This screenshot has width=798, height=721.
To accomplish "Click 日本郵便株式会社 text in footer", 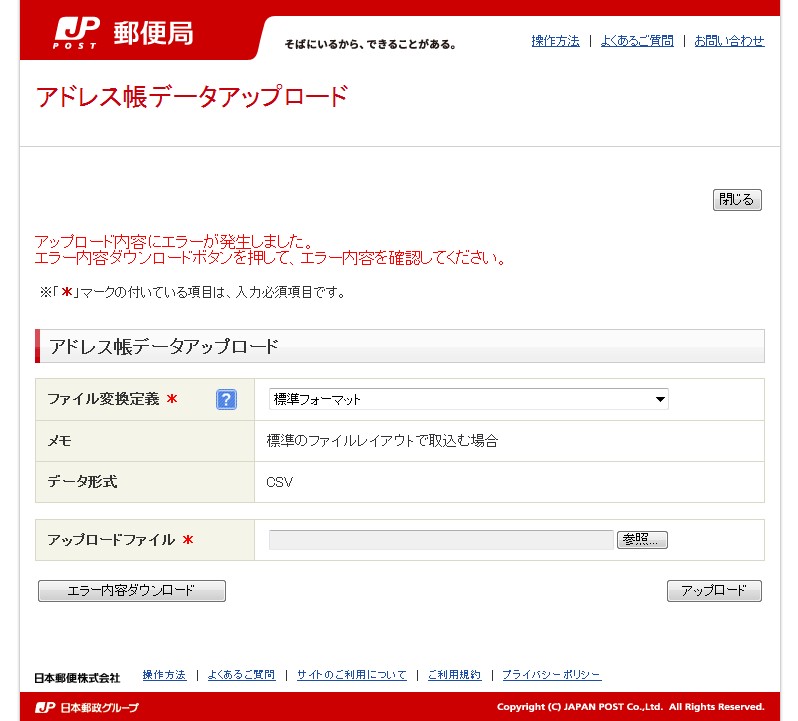I will tap(76, 677).
